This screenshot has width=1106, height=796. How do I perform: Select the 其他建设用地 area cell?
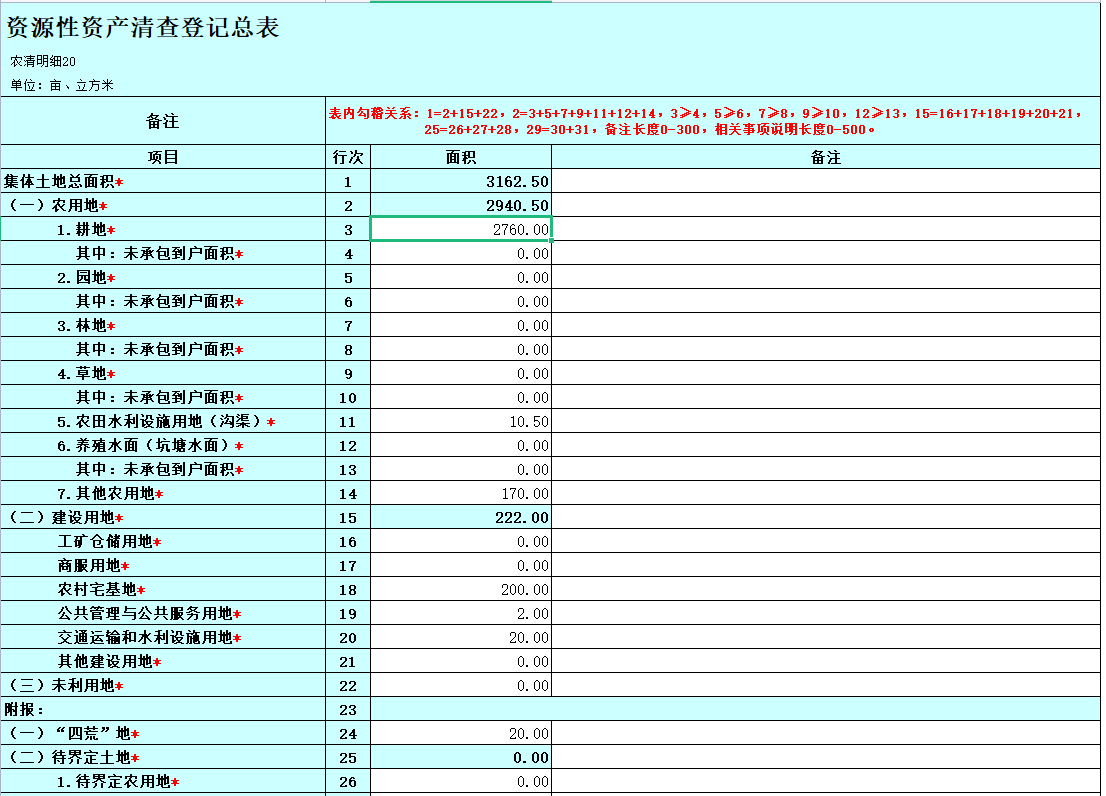pos(461,661)
